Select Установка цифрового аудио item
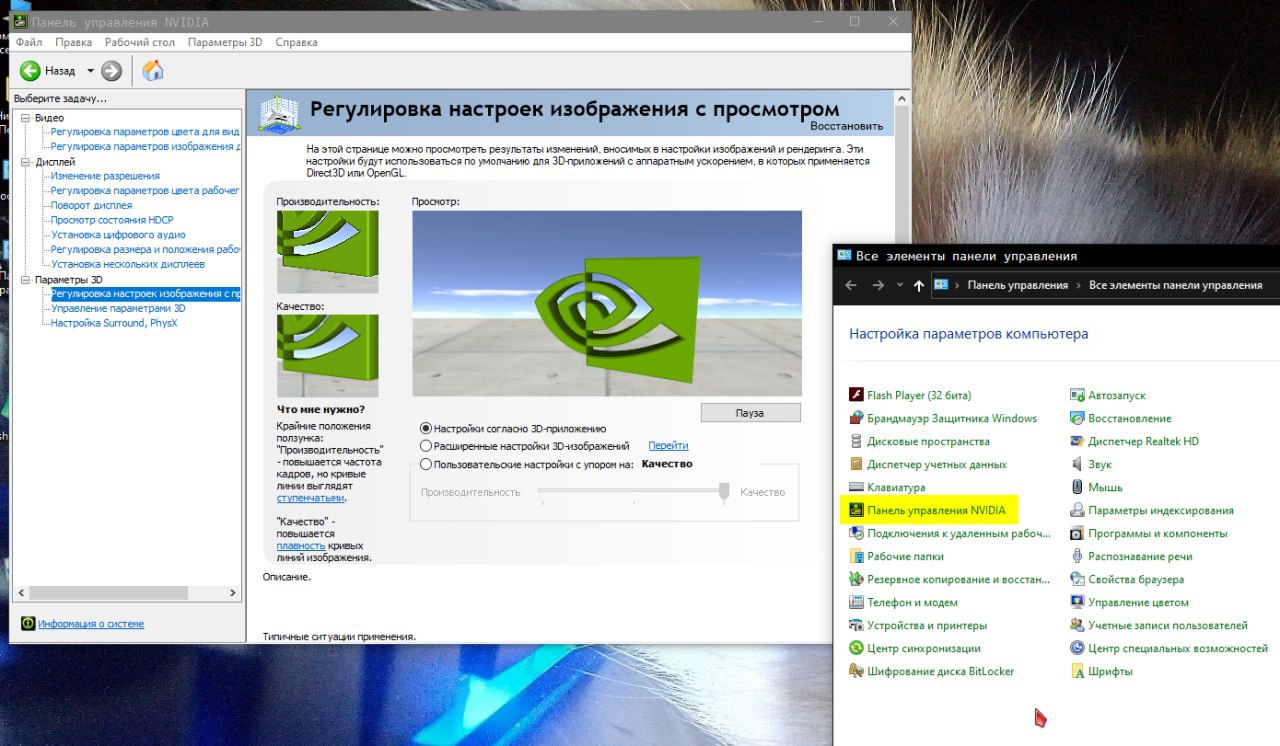This screenshot has height=746, width=1280. [118, 235]
